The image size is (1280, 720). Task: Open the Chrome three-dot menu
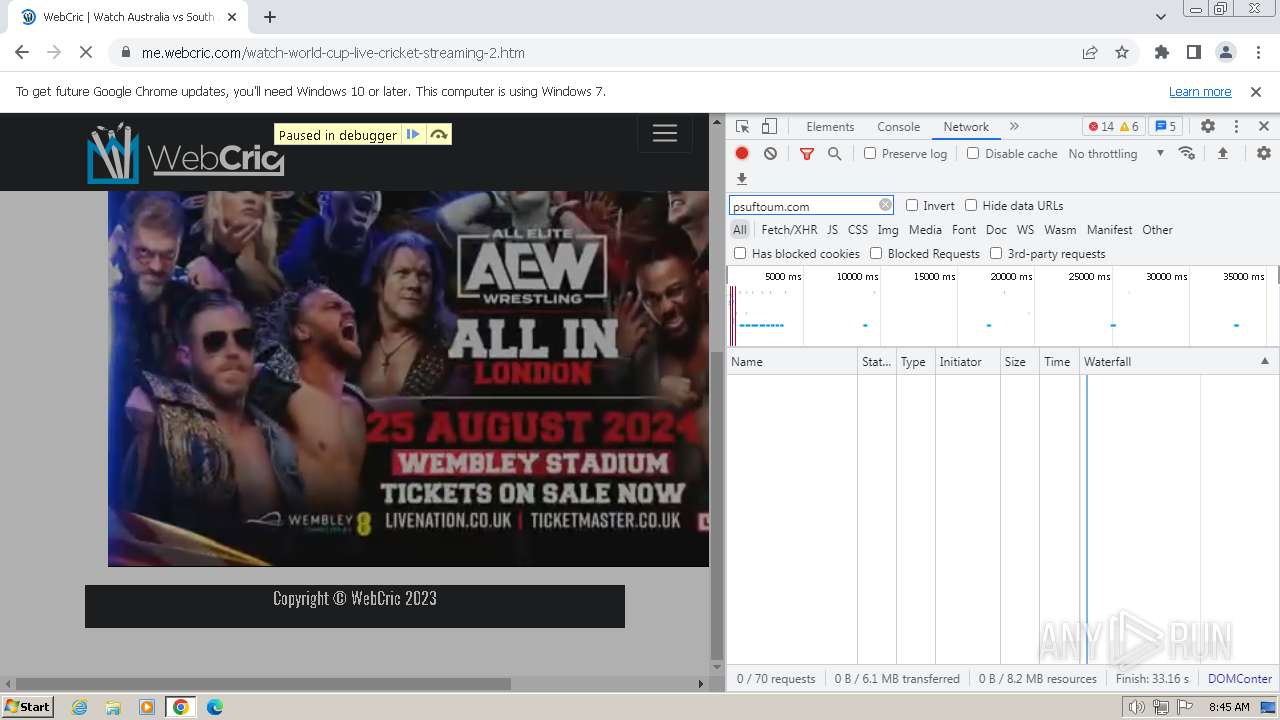(x=1257, y=52)
